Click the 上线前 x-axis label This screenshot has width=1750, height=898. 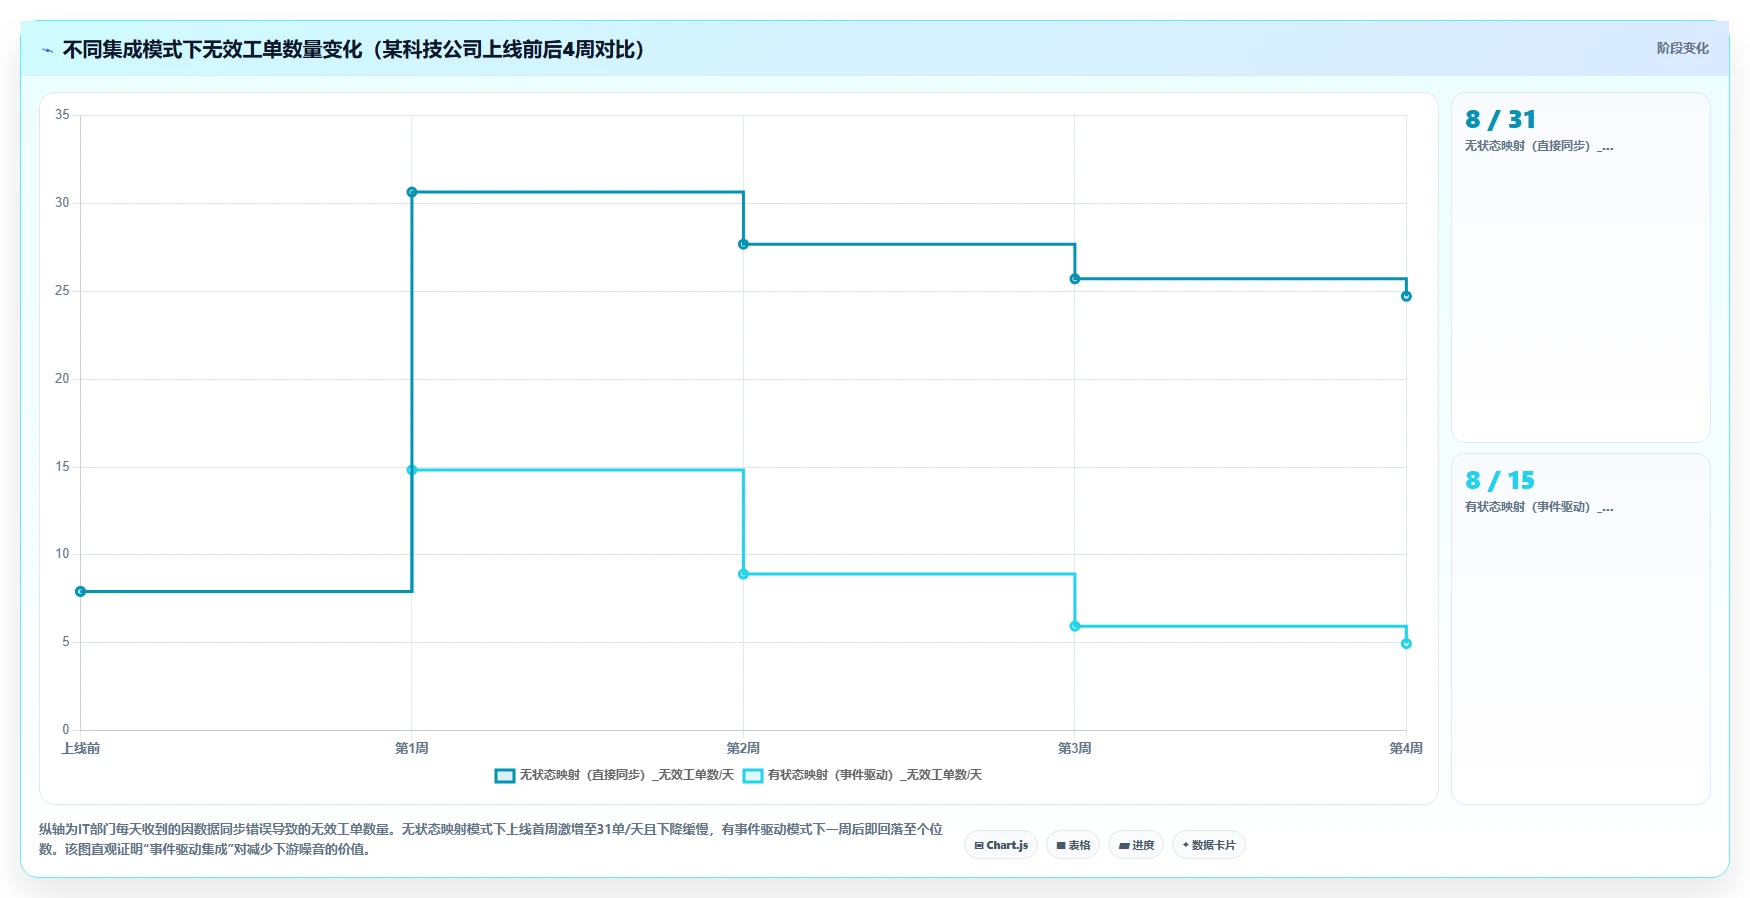pyautogui.click(x=81, y=749)
